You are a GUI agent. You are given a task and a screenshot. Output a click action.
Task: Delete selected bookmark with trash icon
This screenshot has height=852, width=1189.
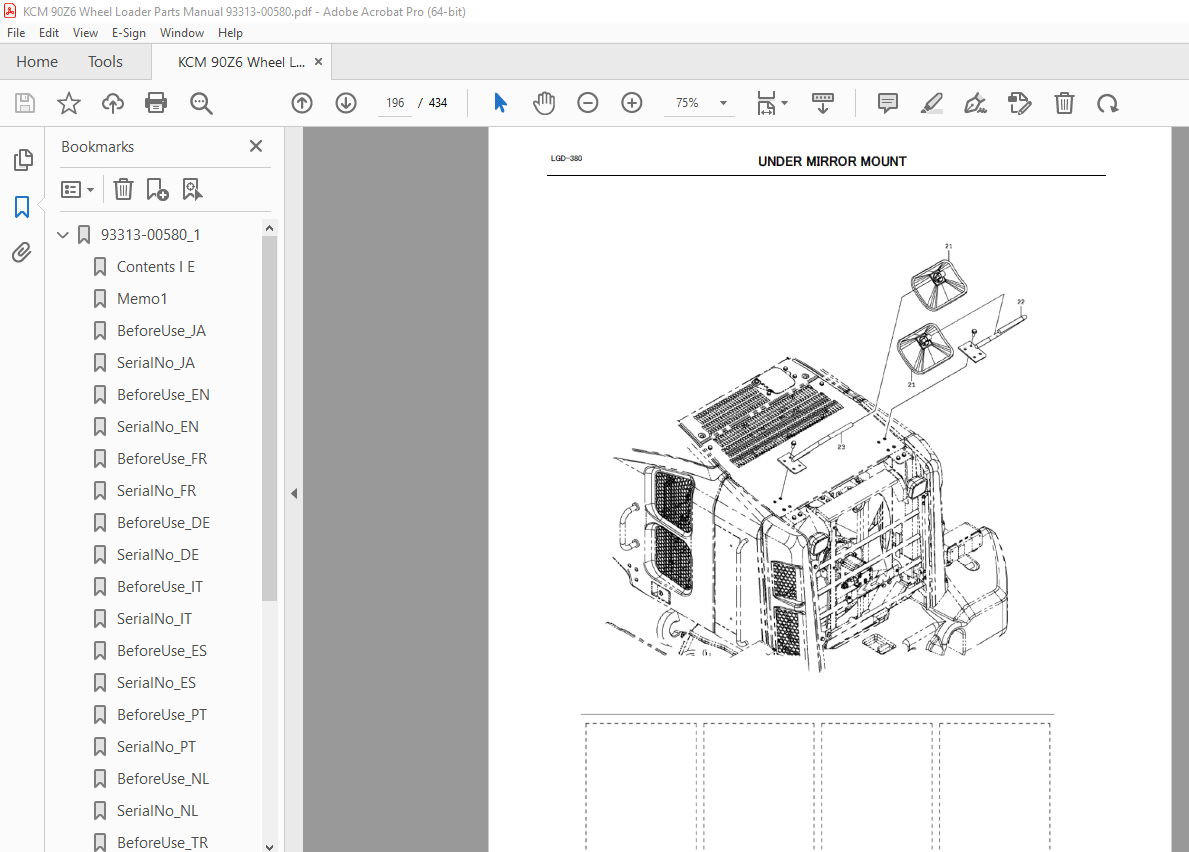(124, 190)
